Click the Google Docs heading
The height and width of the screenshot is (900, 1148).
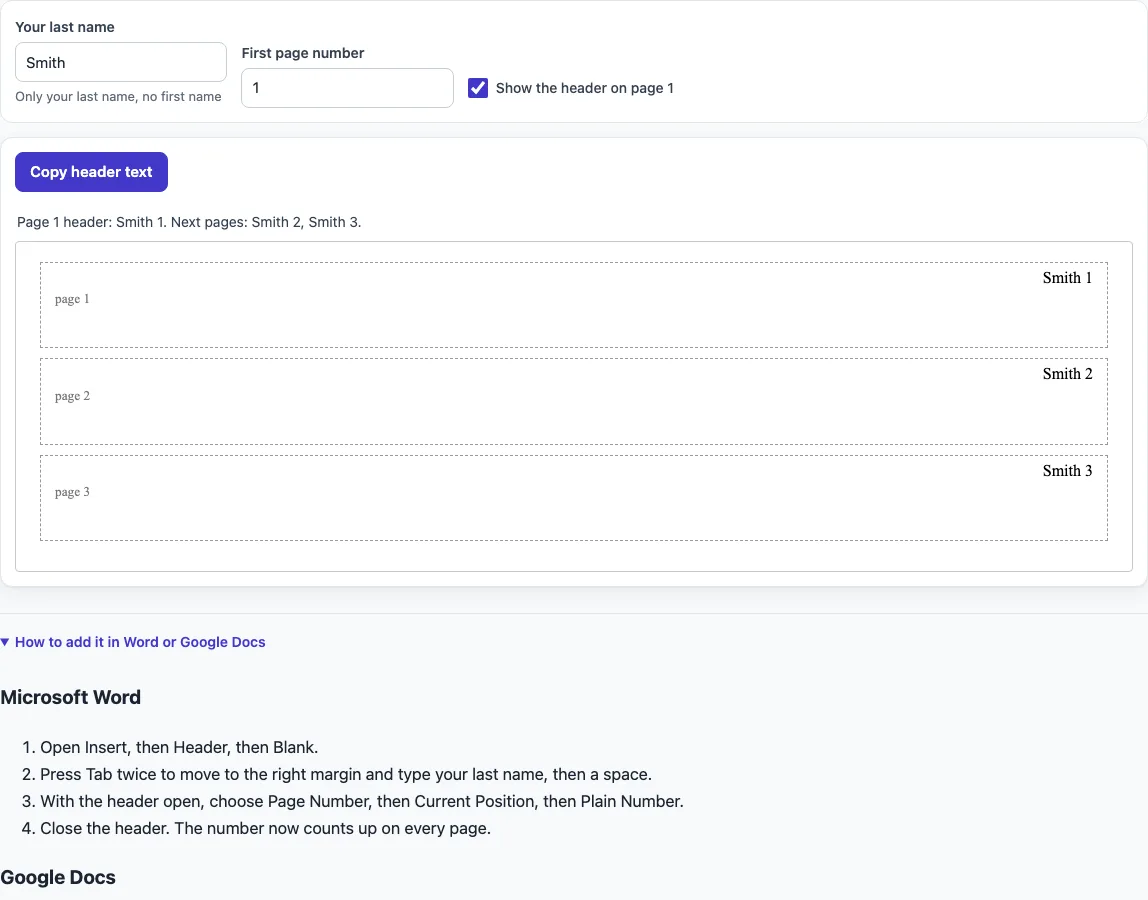click(58, 877)
